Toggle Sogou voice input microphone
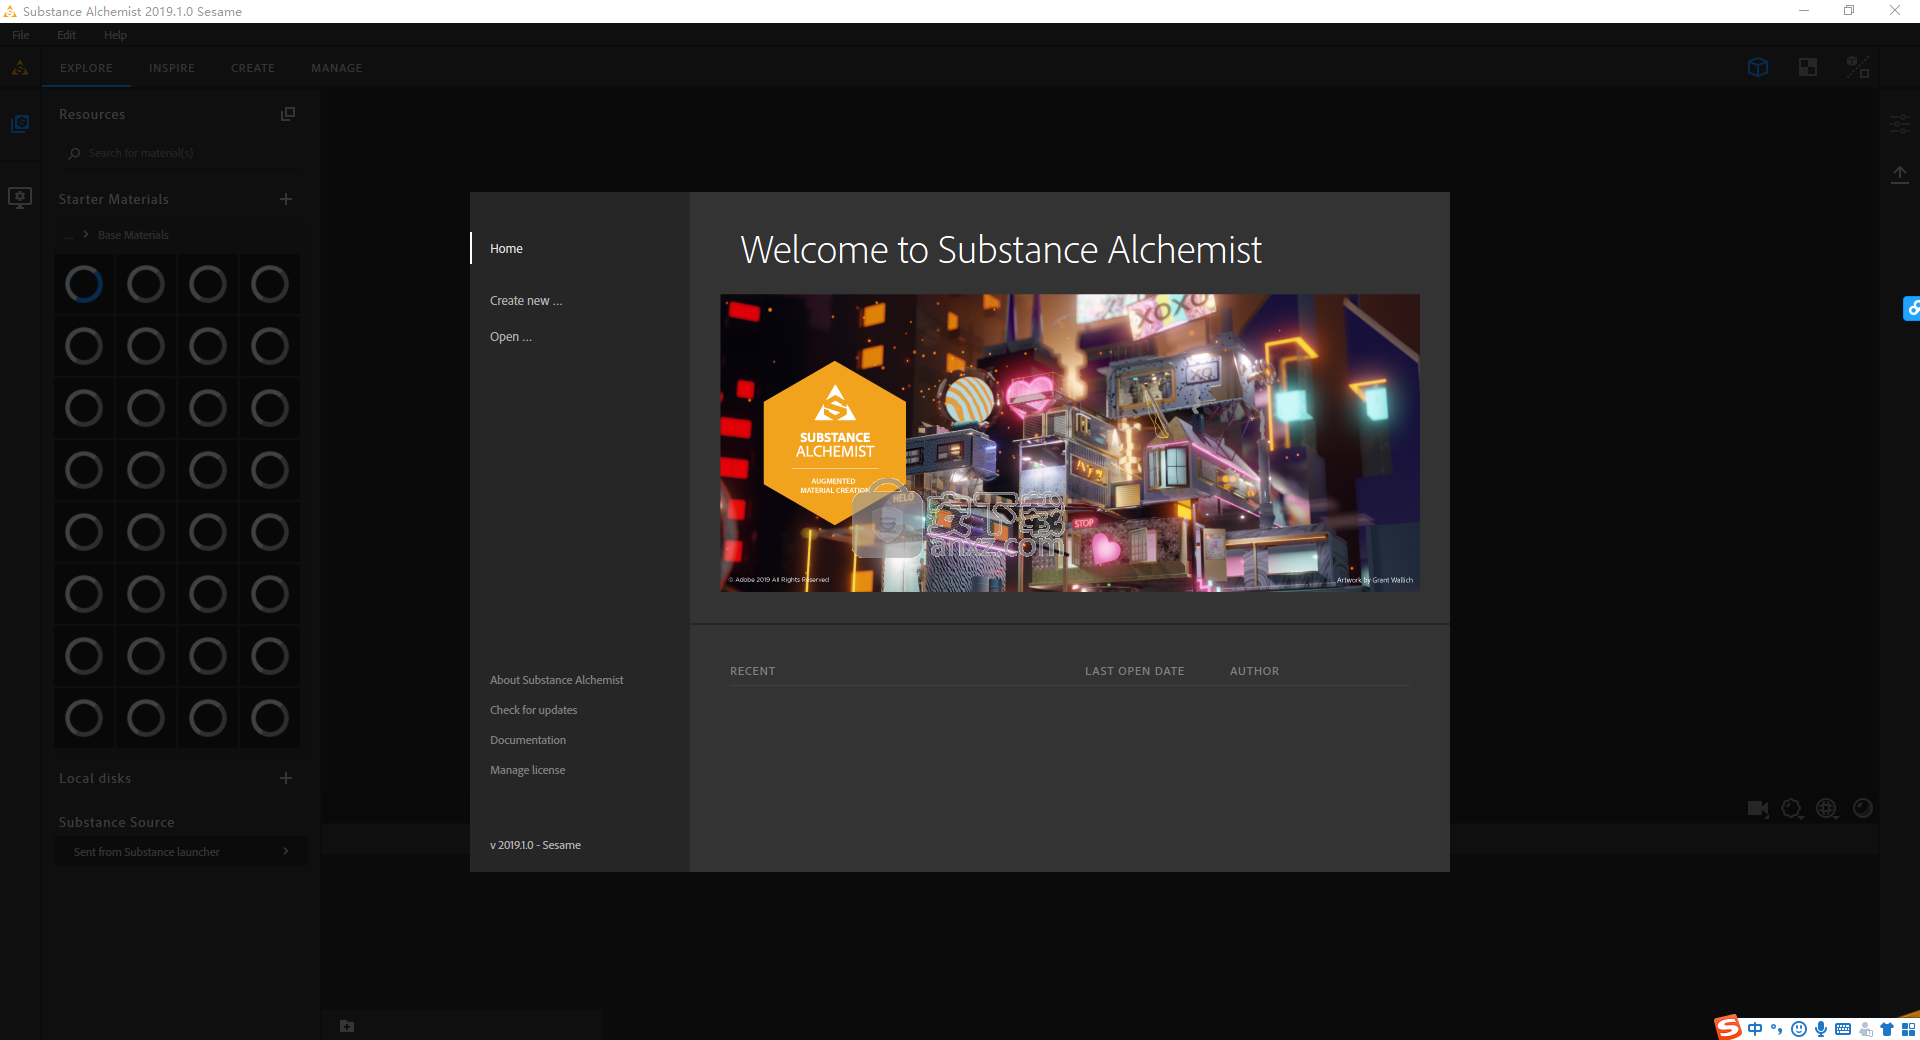The width and height of the screenshot is (1920, 1040). pos(1821,1029)
